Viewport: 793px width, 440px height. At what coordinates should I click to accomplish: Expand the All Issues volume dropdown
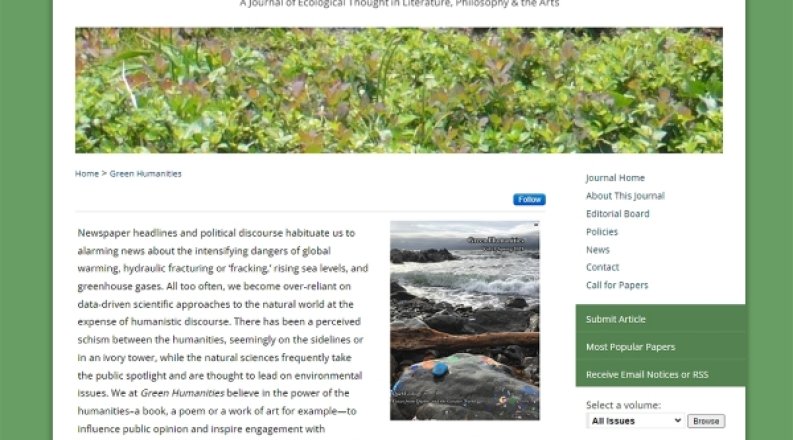(x=636, y=421)
